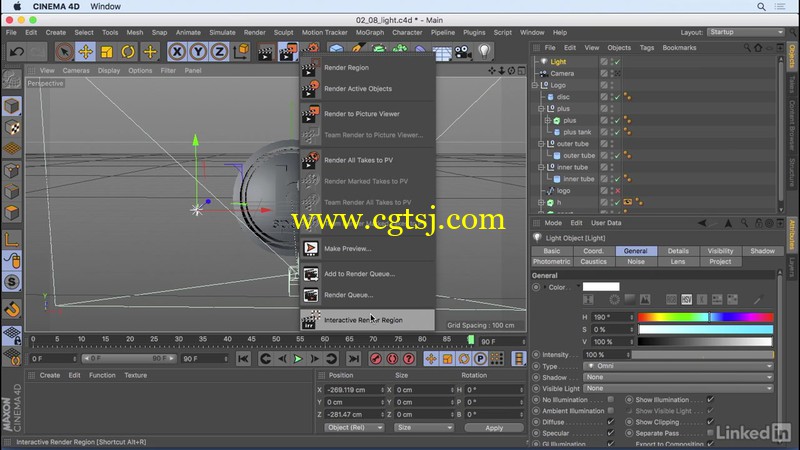Toggle X axis lock
This screenshot has width=800, height=450.
click(177, 52)
